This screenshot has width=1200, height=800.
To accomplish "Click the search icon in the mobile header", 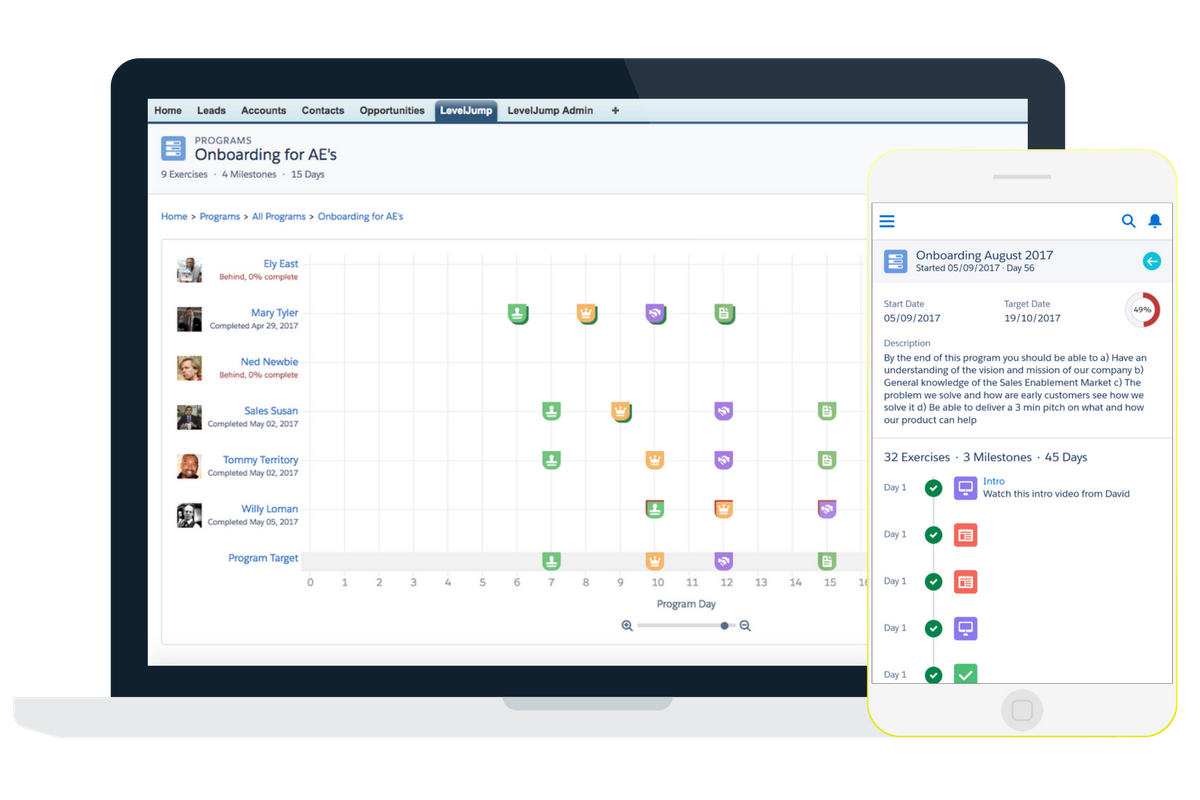I will [x=1128, y=221].
